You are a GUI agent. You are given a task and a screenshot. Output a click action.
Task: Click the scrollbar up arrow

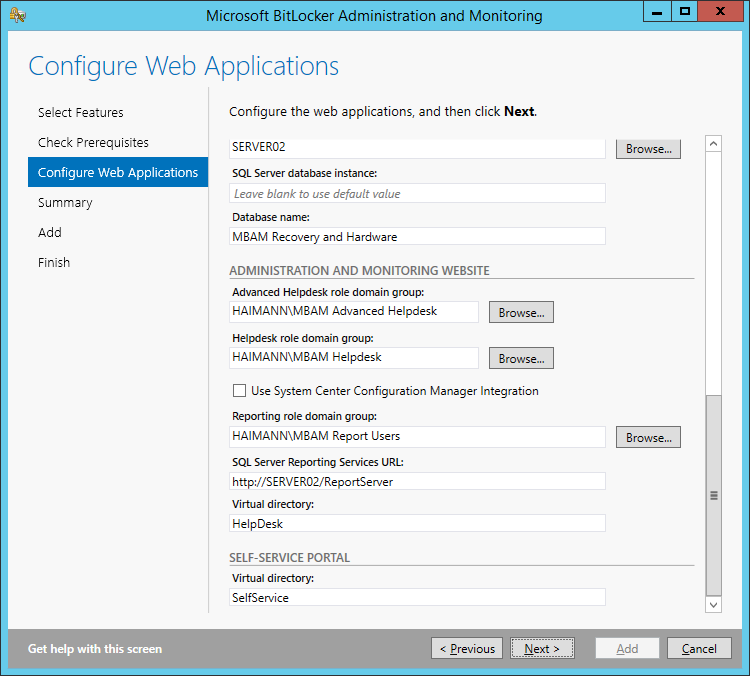pos(713,144)
